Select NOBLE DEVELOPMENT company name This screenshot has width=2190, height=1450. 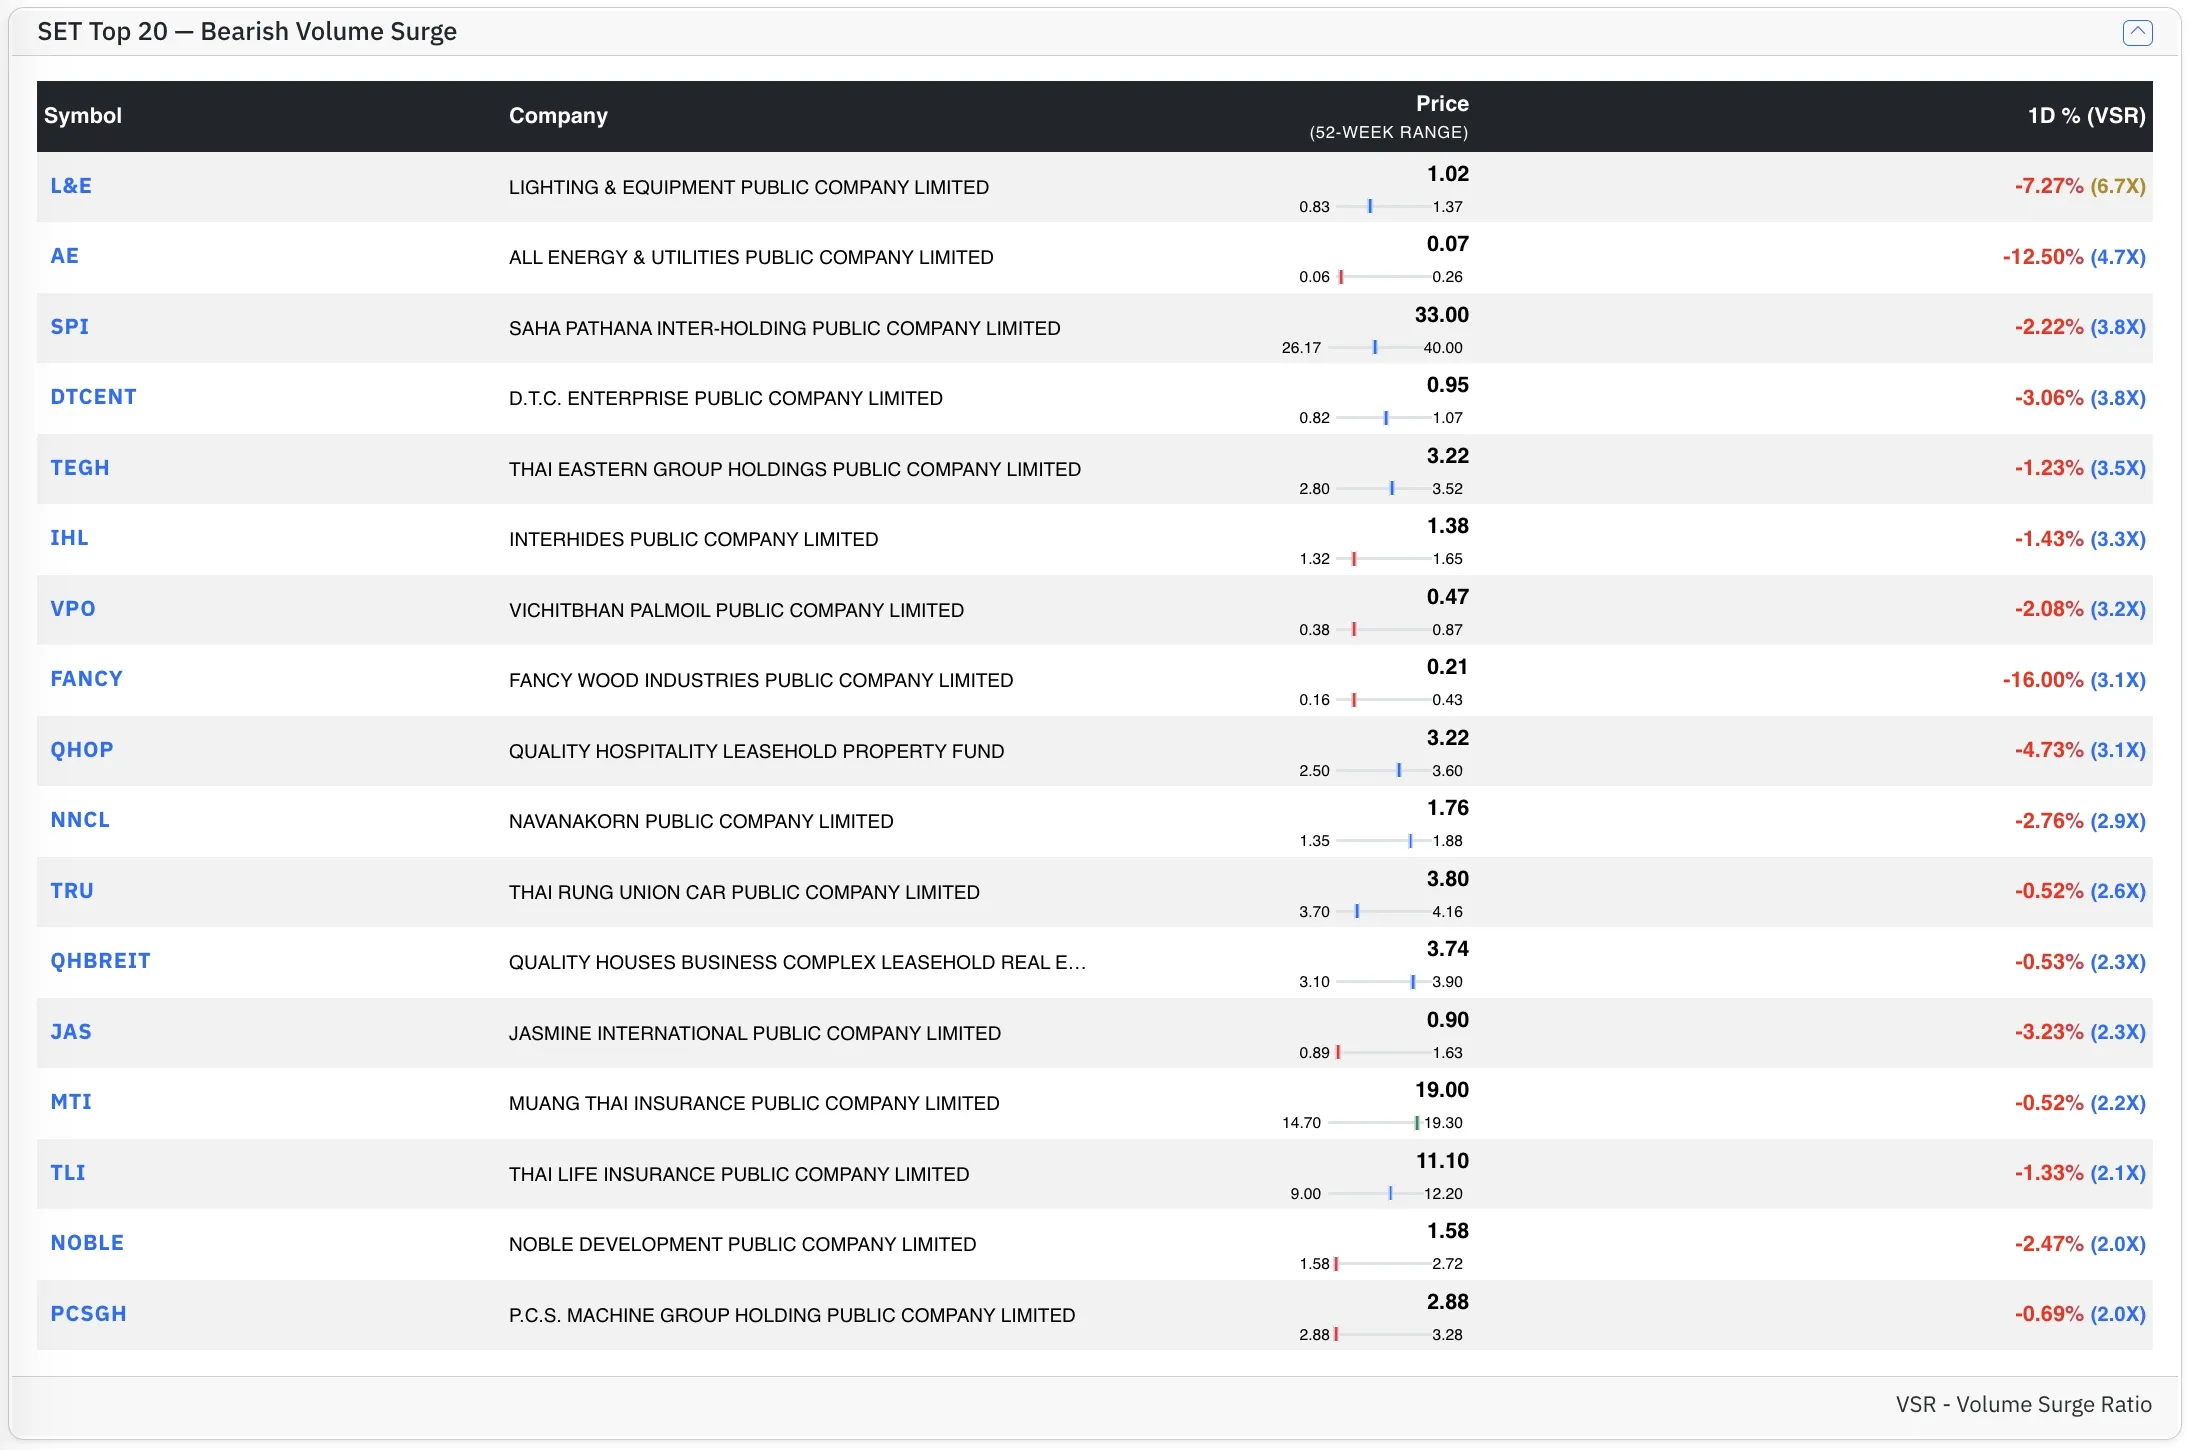click(742, 1244)
